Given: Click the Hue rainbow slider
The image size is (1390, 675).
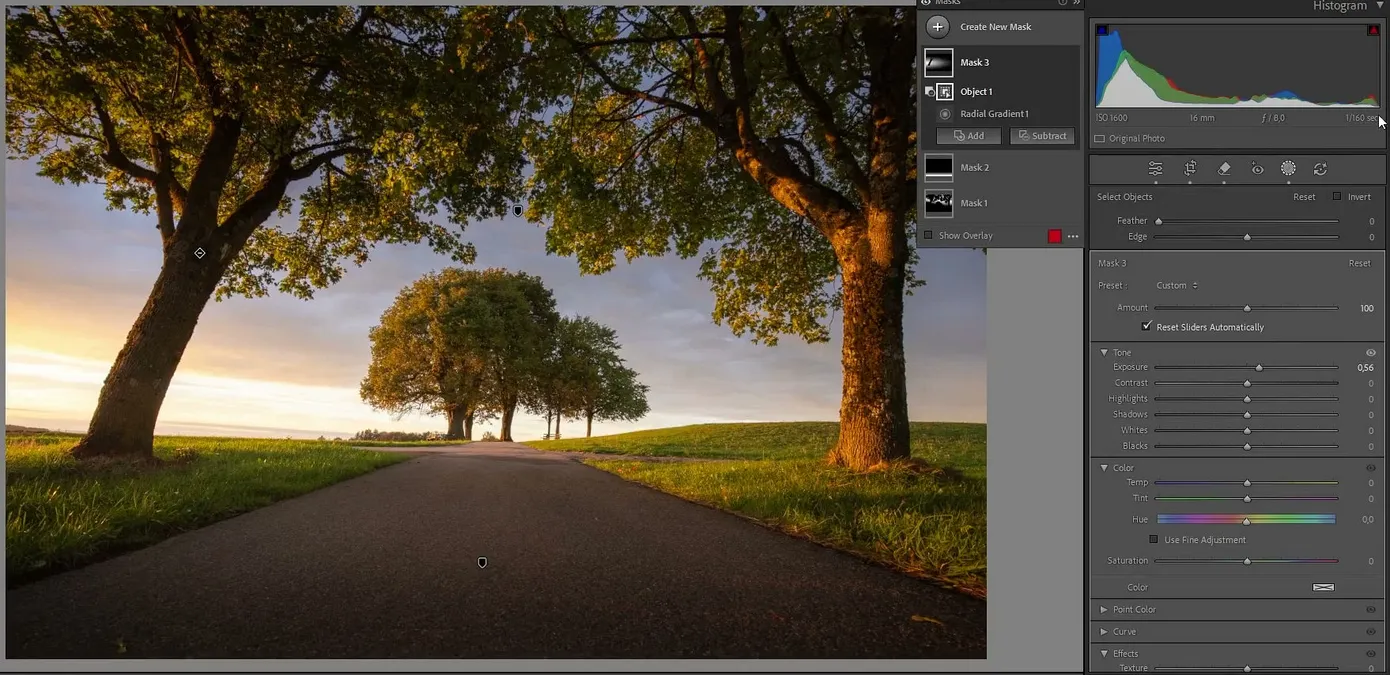Looking at the screenshot, I should pos(1246,520).
